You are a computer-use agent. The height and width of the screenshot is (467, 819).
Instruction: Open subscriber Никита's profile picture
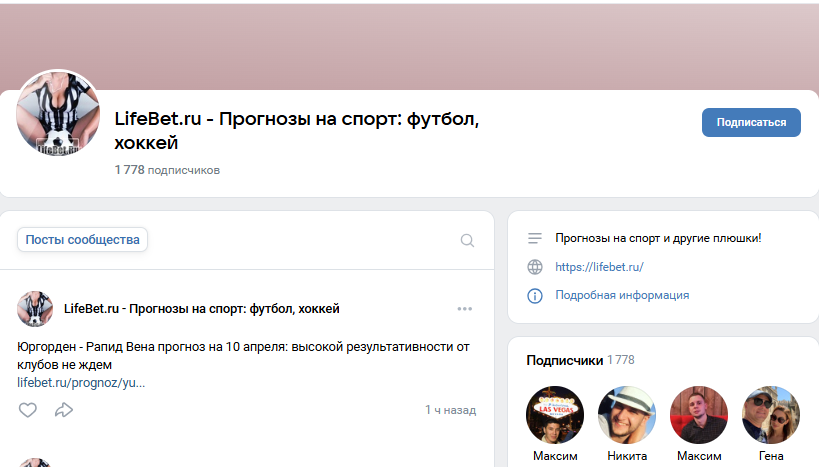point(626,415)
